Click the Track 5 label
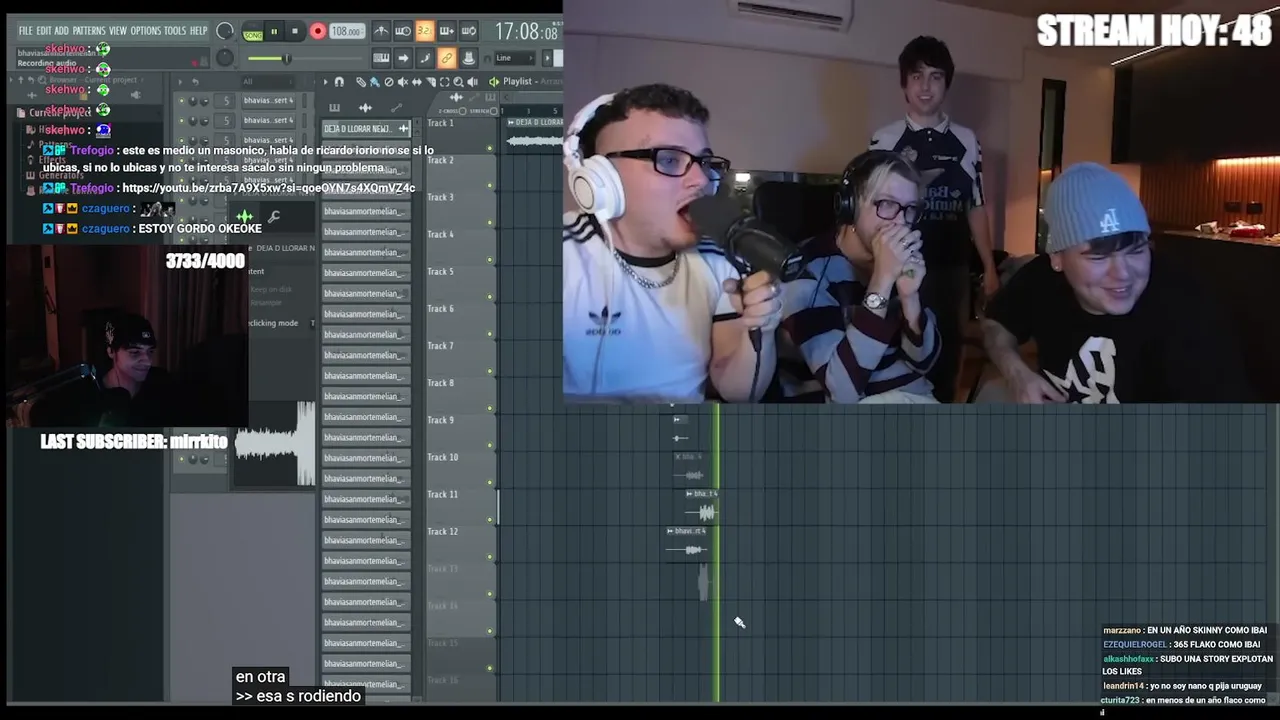 click(440, 271)
